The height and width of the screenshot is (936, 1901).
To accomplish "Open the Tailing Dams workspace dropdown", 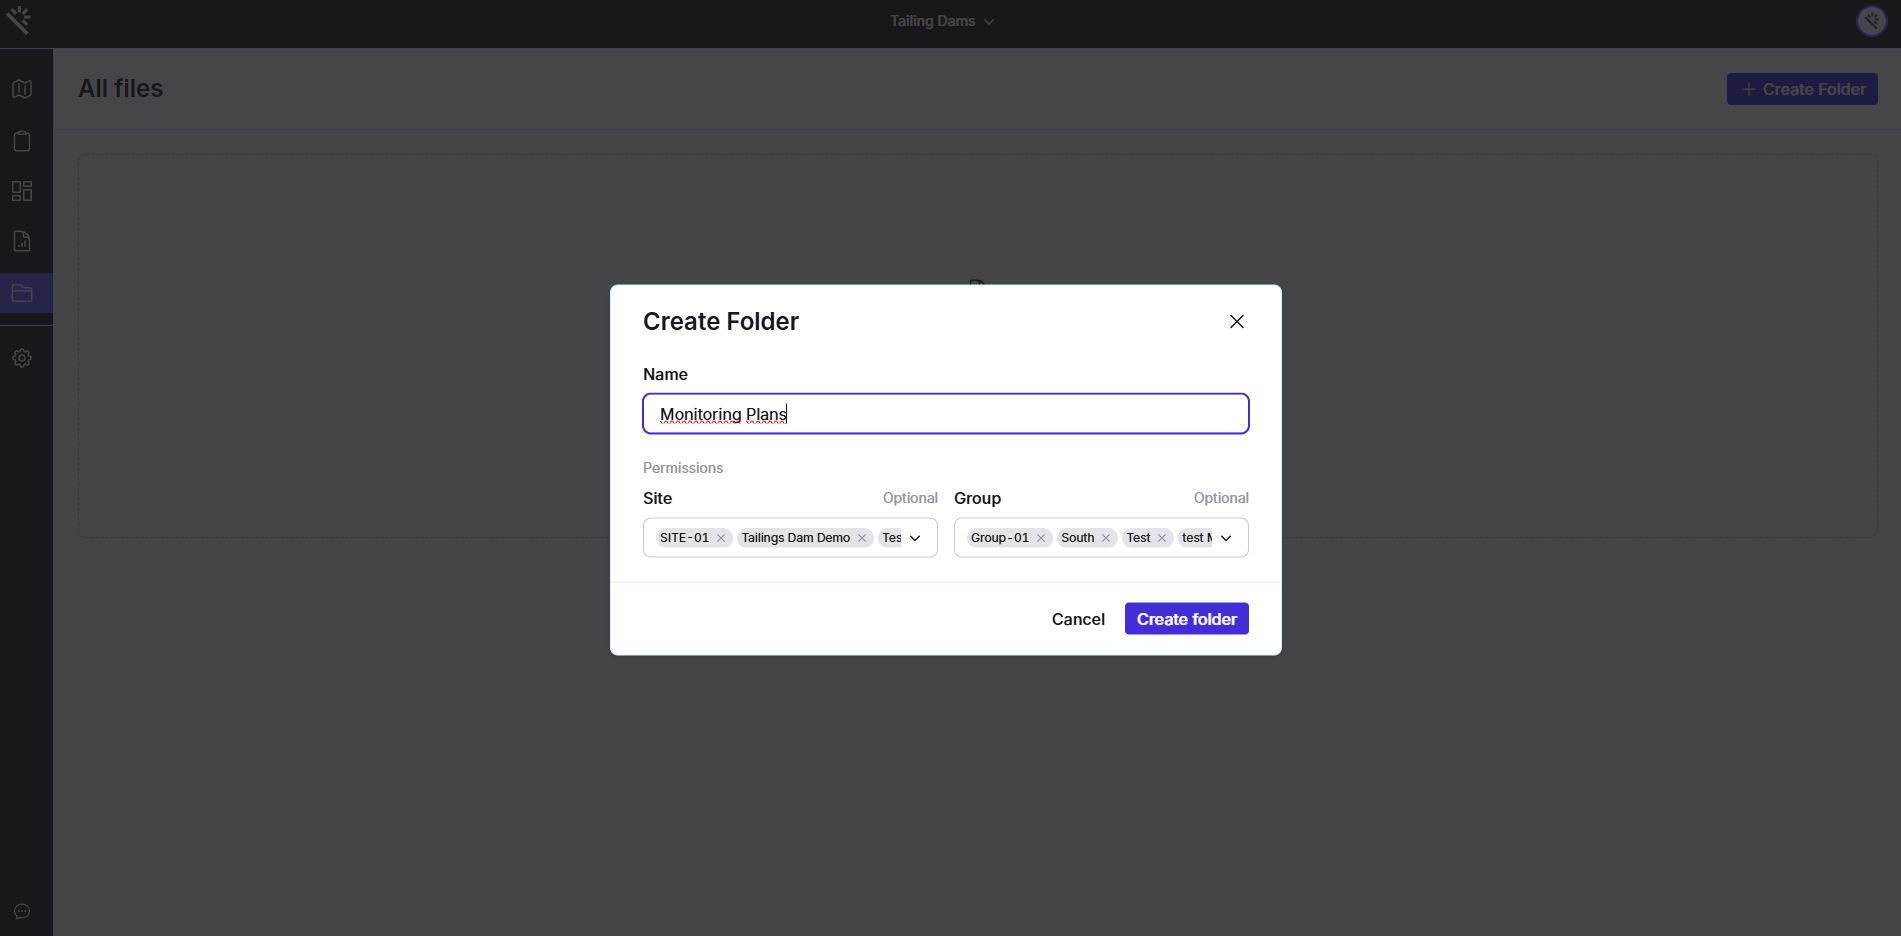I will [942, 21].
